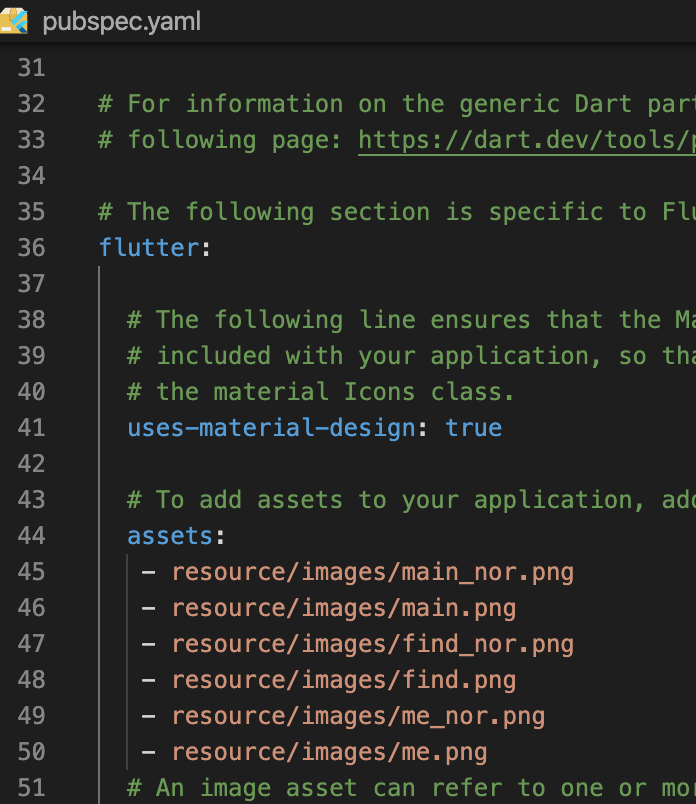The image size is (696, 804).
Task: Click comment 'To add assets to your application'
Action: click(411, 500)
